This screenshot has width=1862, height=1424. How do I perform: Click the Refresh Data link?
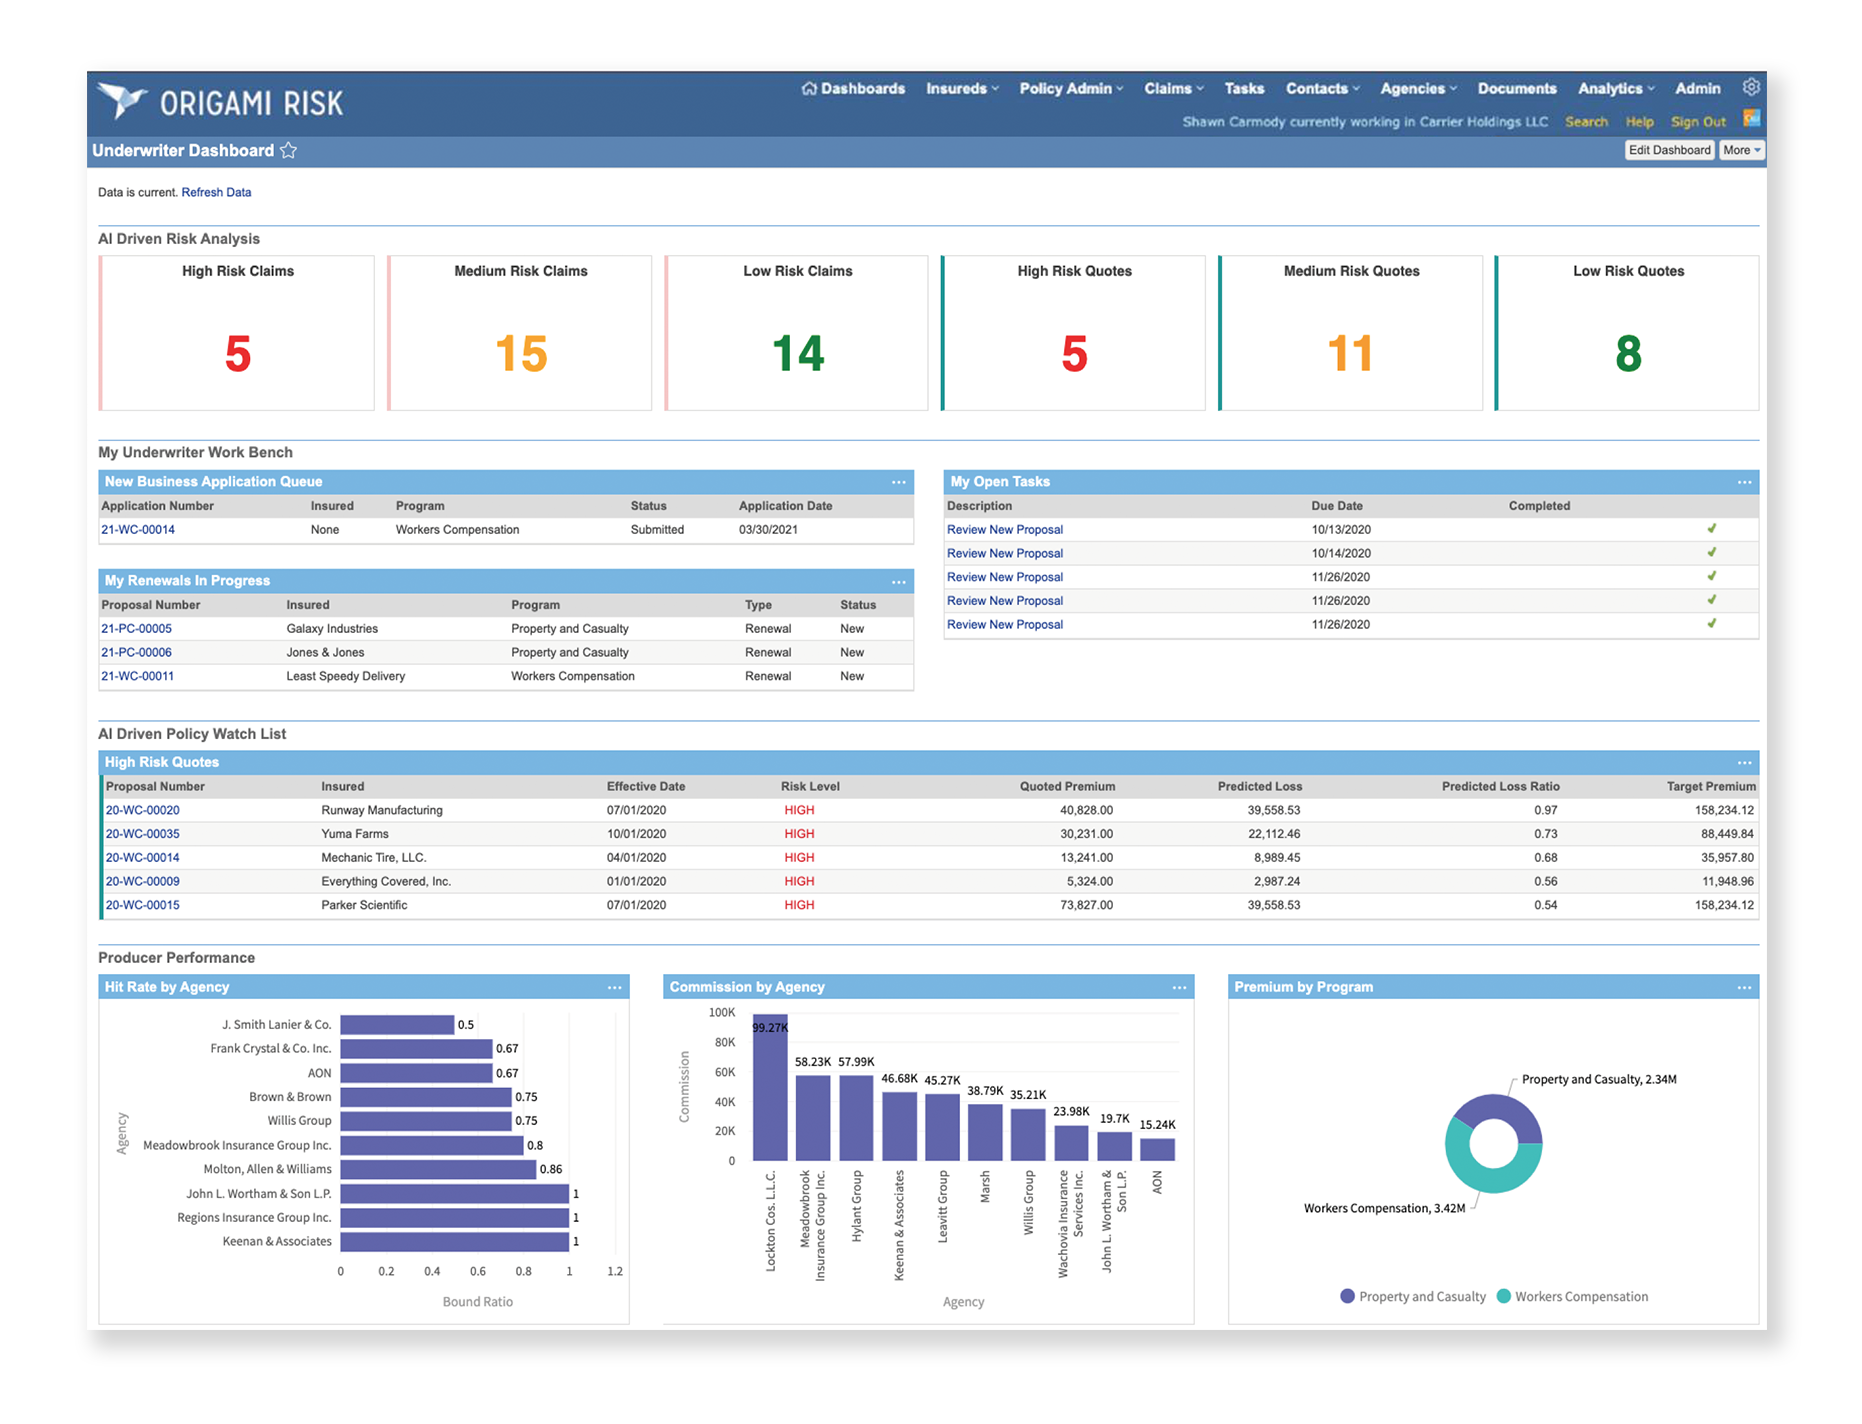click(x=216, y=192)
